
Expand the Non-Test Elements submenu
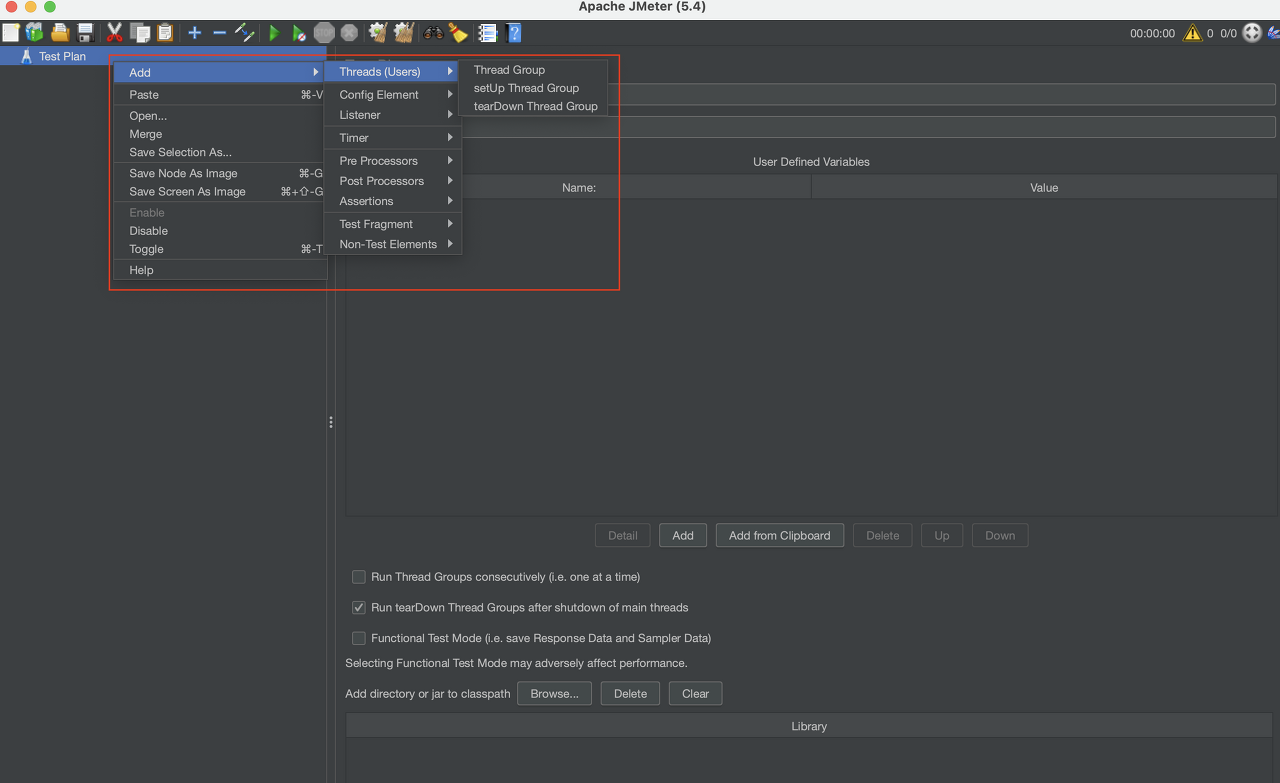pos(393,244)
